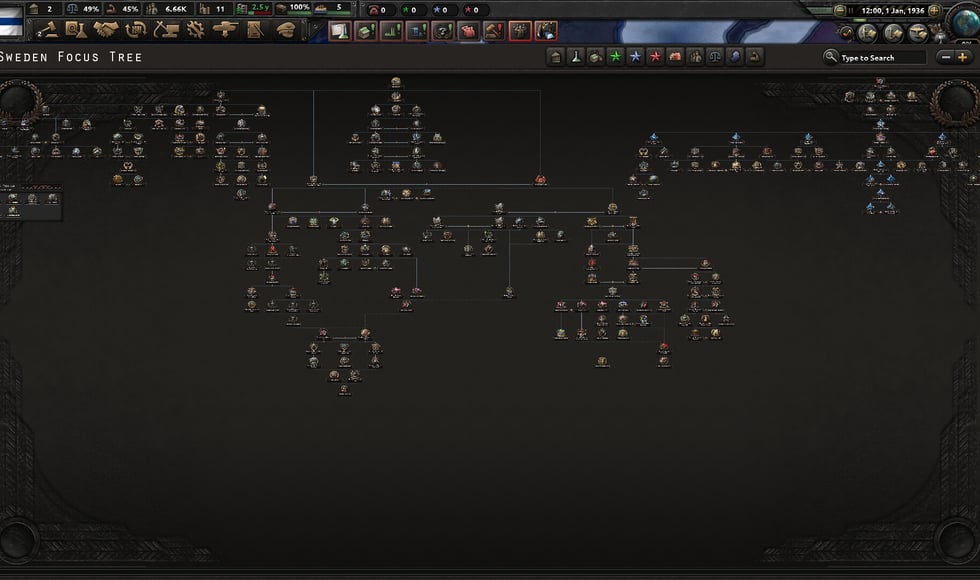The height and width of the screenshot is (580, 980).
Task: Toggle the green star army focus filter
Action: pos(616,57)
